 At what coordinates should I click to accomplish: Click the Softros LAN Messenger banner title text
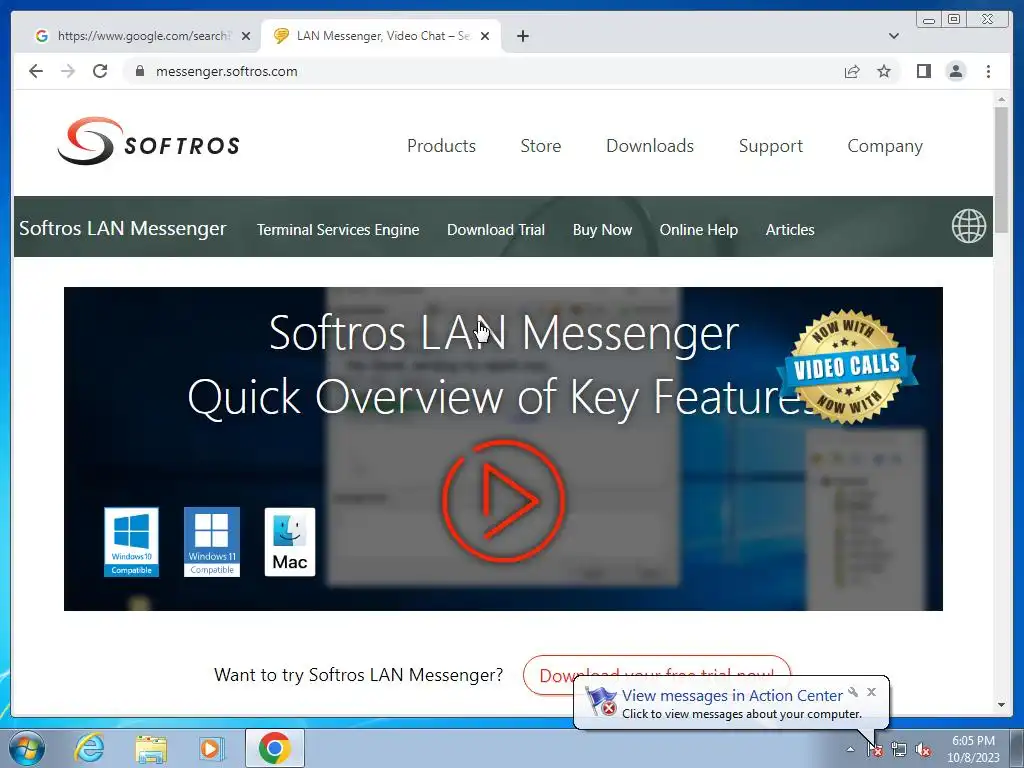click(504, 332)
